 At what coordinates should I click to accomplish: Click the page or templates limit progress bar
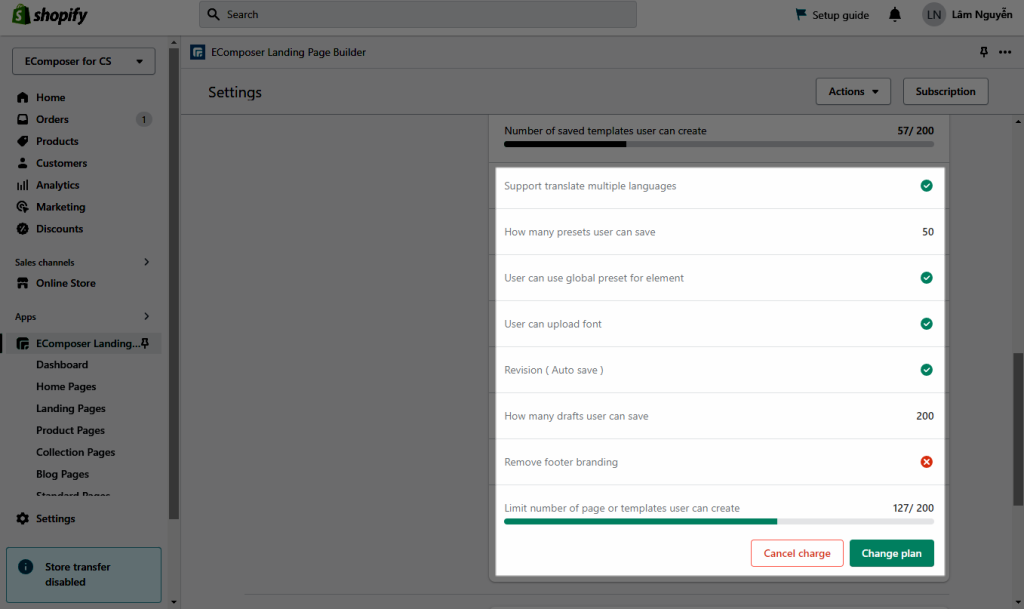[718, 522]
